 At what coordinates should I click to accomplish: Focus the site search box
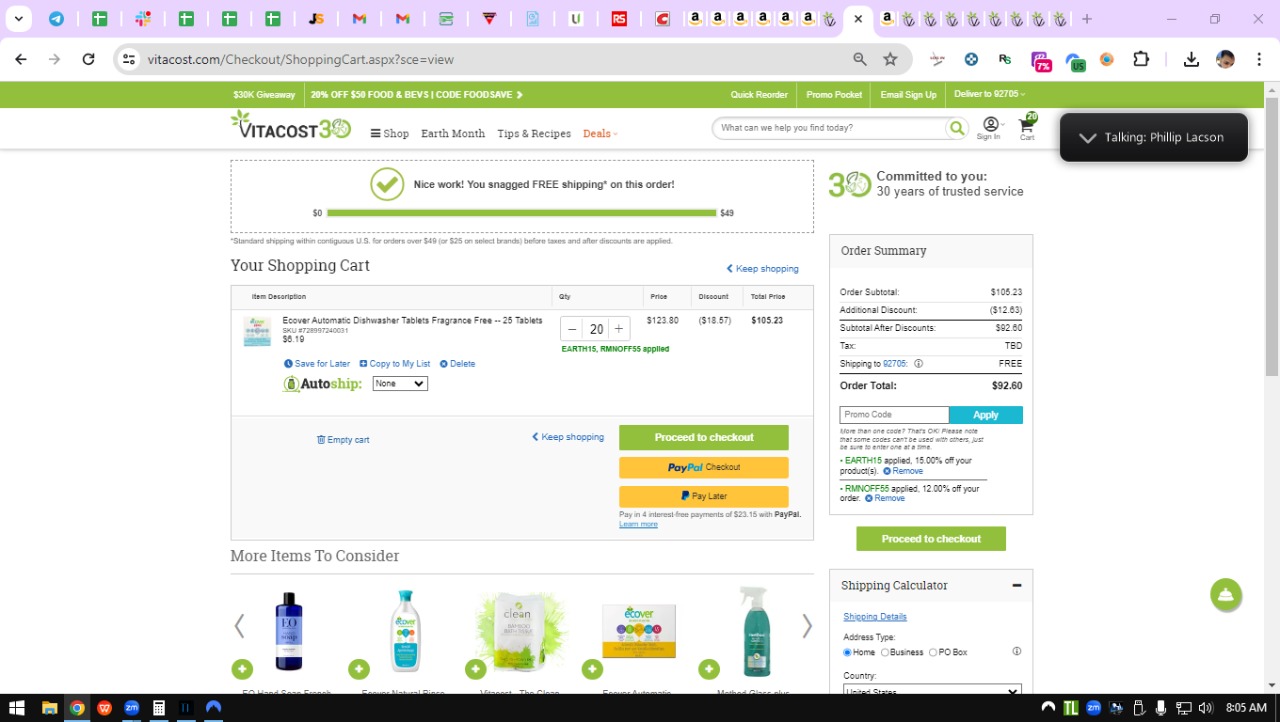click(x=830, y=128)
